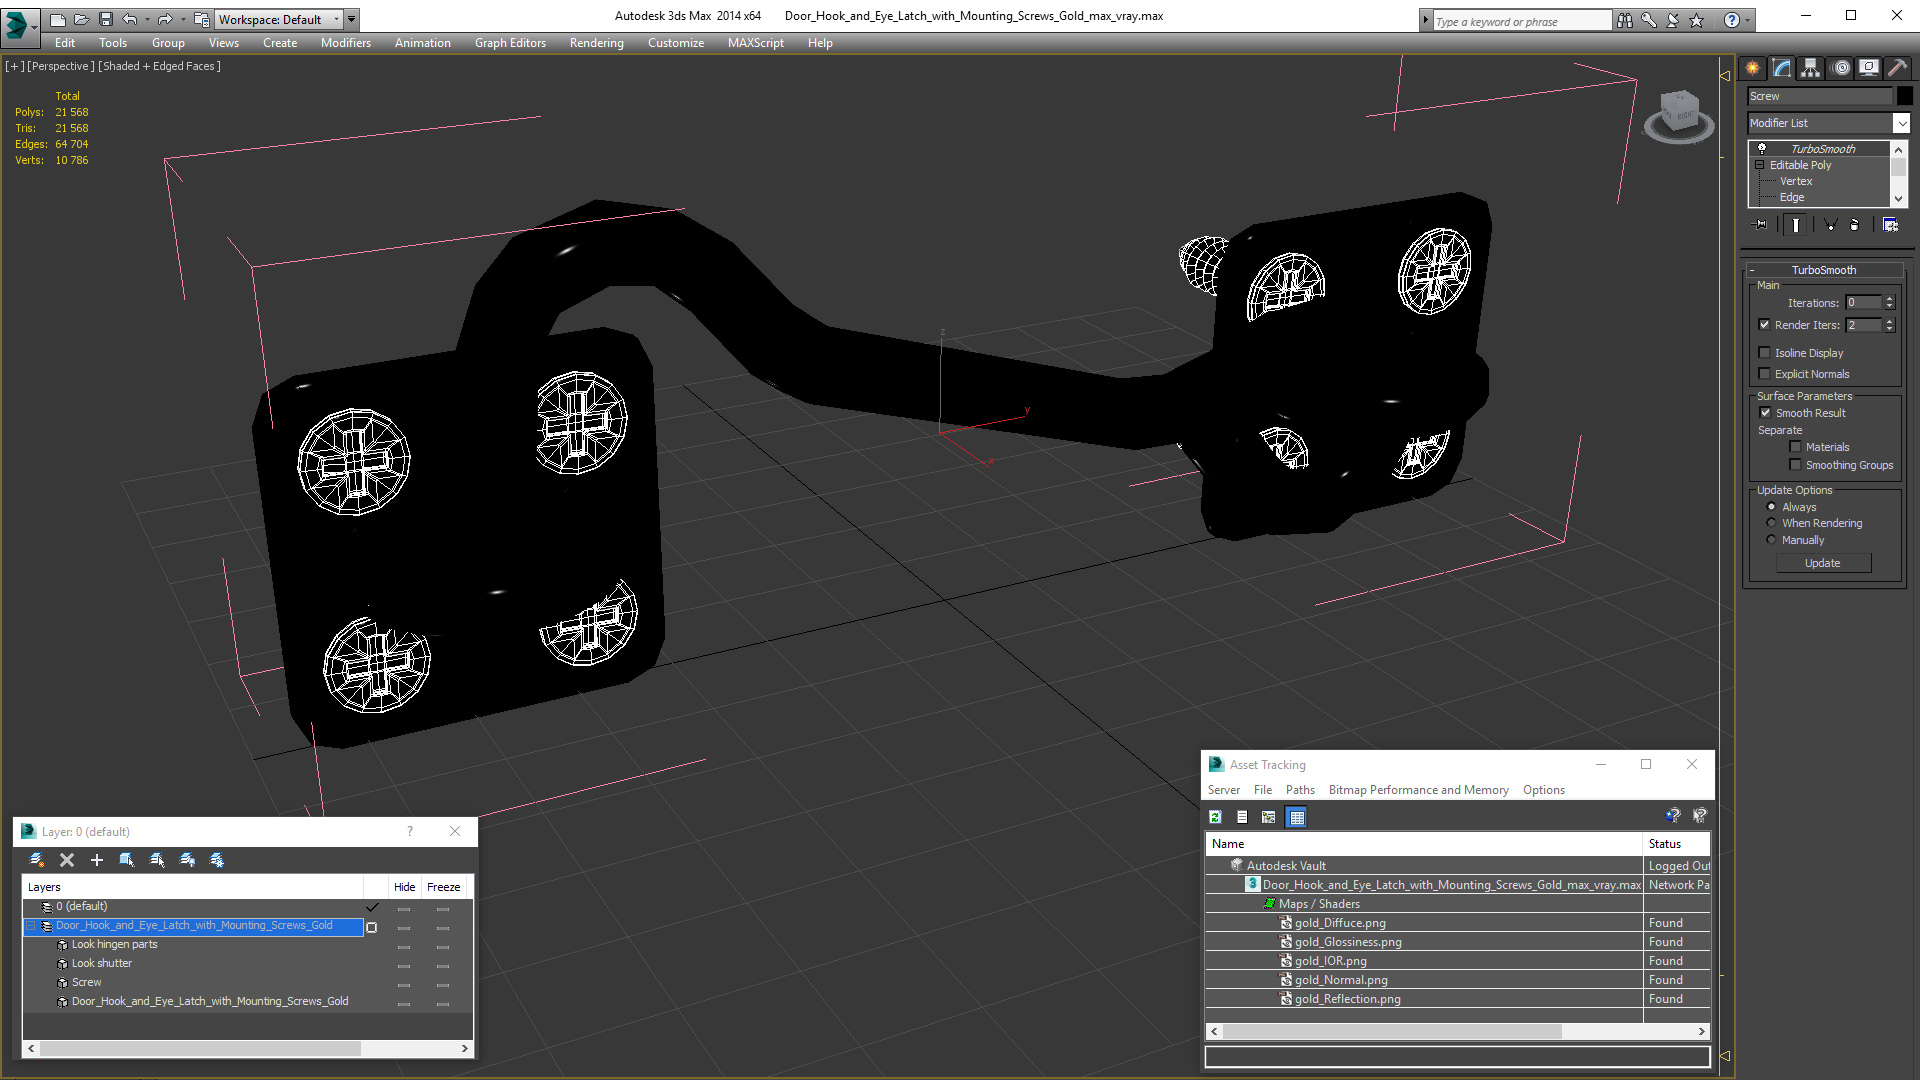The image size is (1920, 1080).
Task: Open the Create command panel tab
Action: point(1753,68)
